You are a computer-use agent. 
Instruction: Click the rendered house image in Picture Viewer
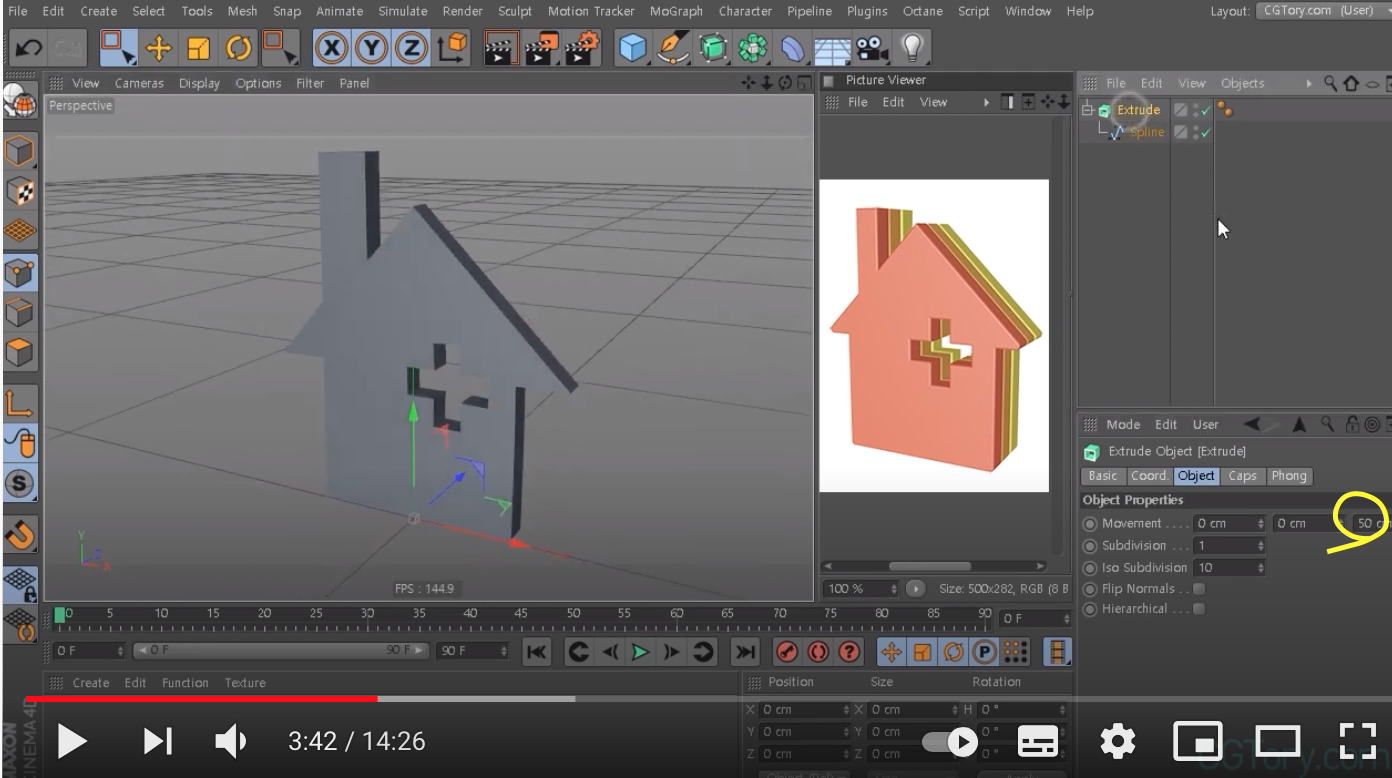point(934,335)
